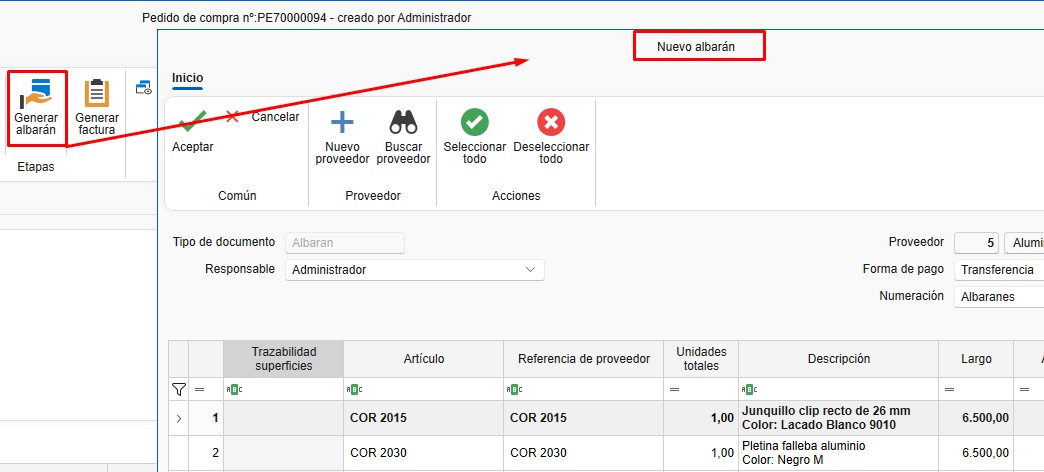The image size is (1044, 472).
Task: Click the Artículo filter row cell
Action: coord(423,389)
